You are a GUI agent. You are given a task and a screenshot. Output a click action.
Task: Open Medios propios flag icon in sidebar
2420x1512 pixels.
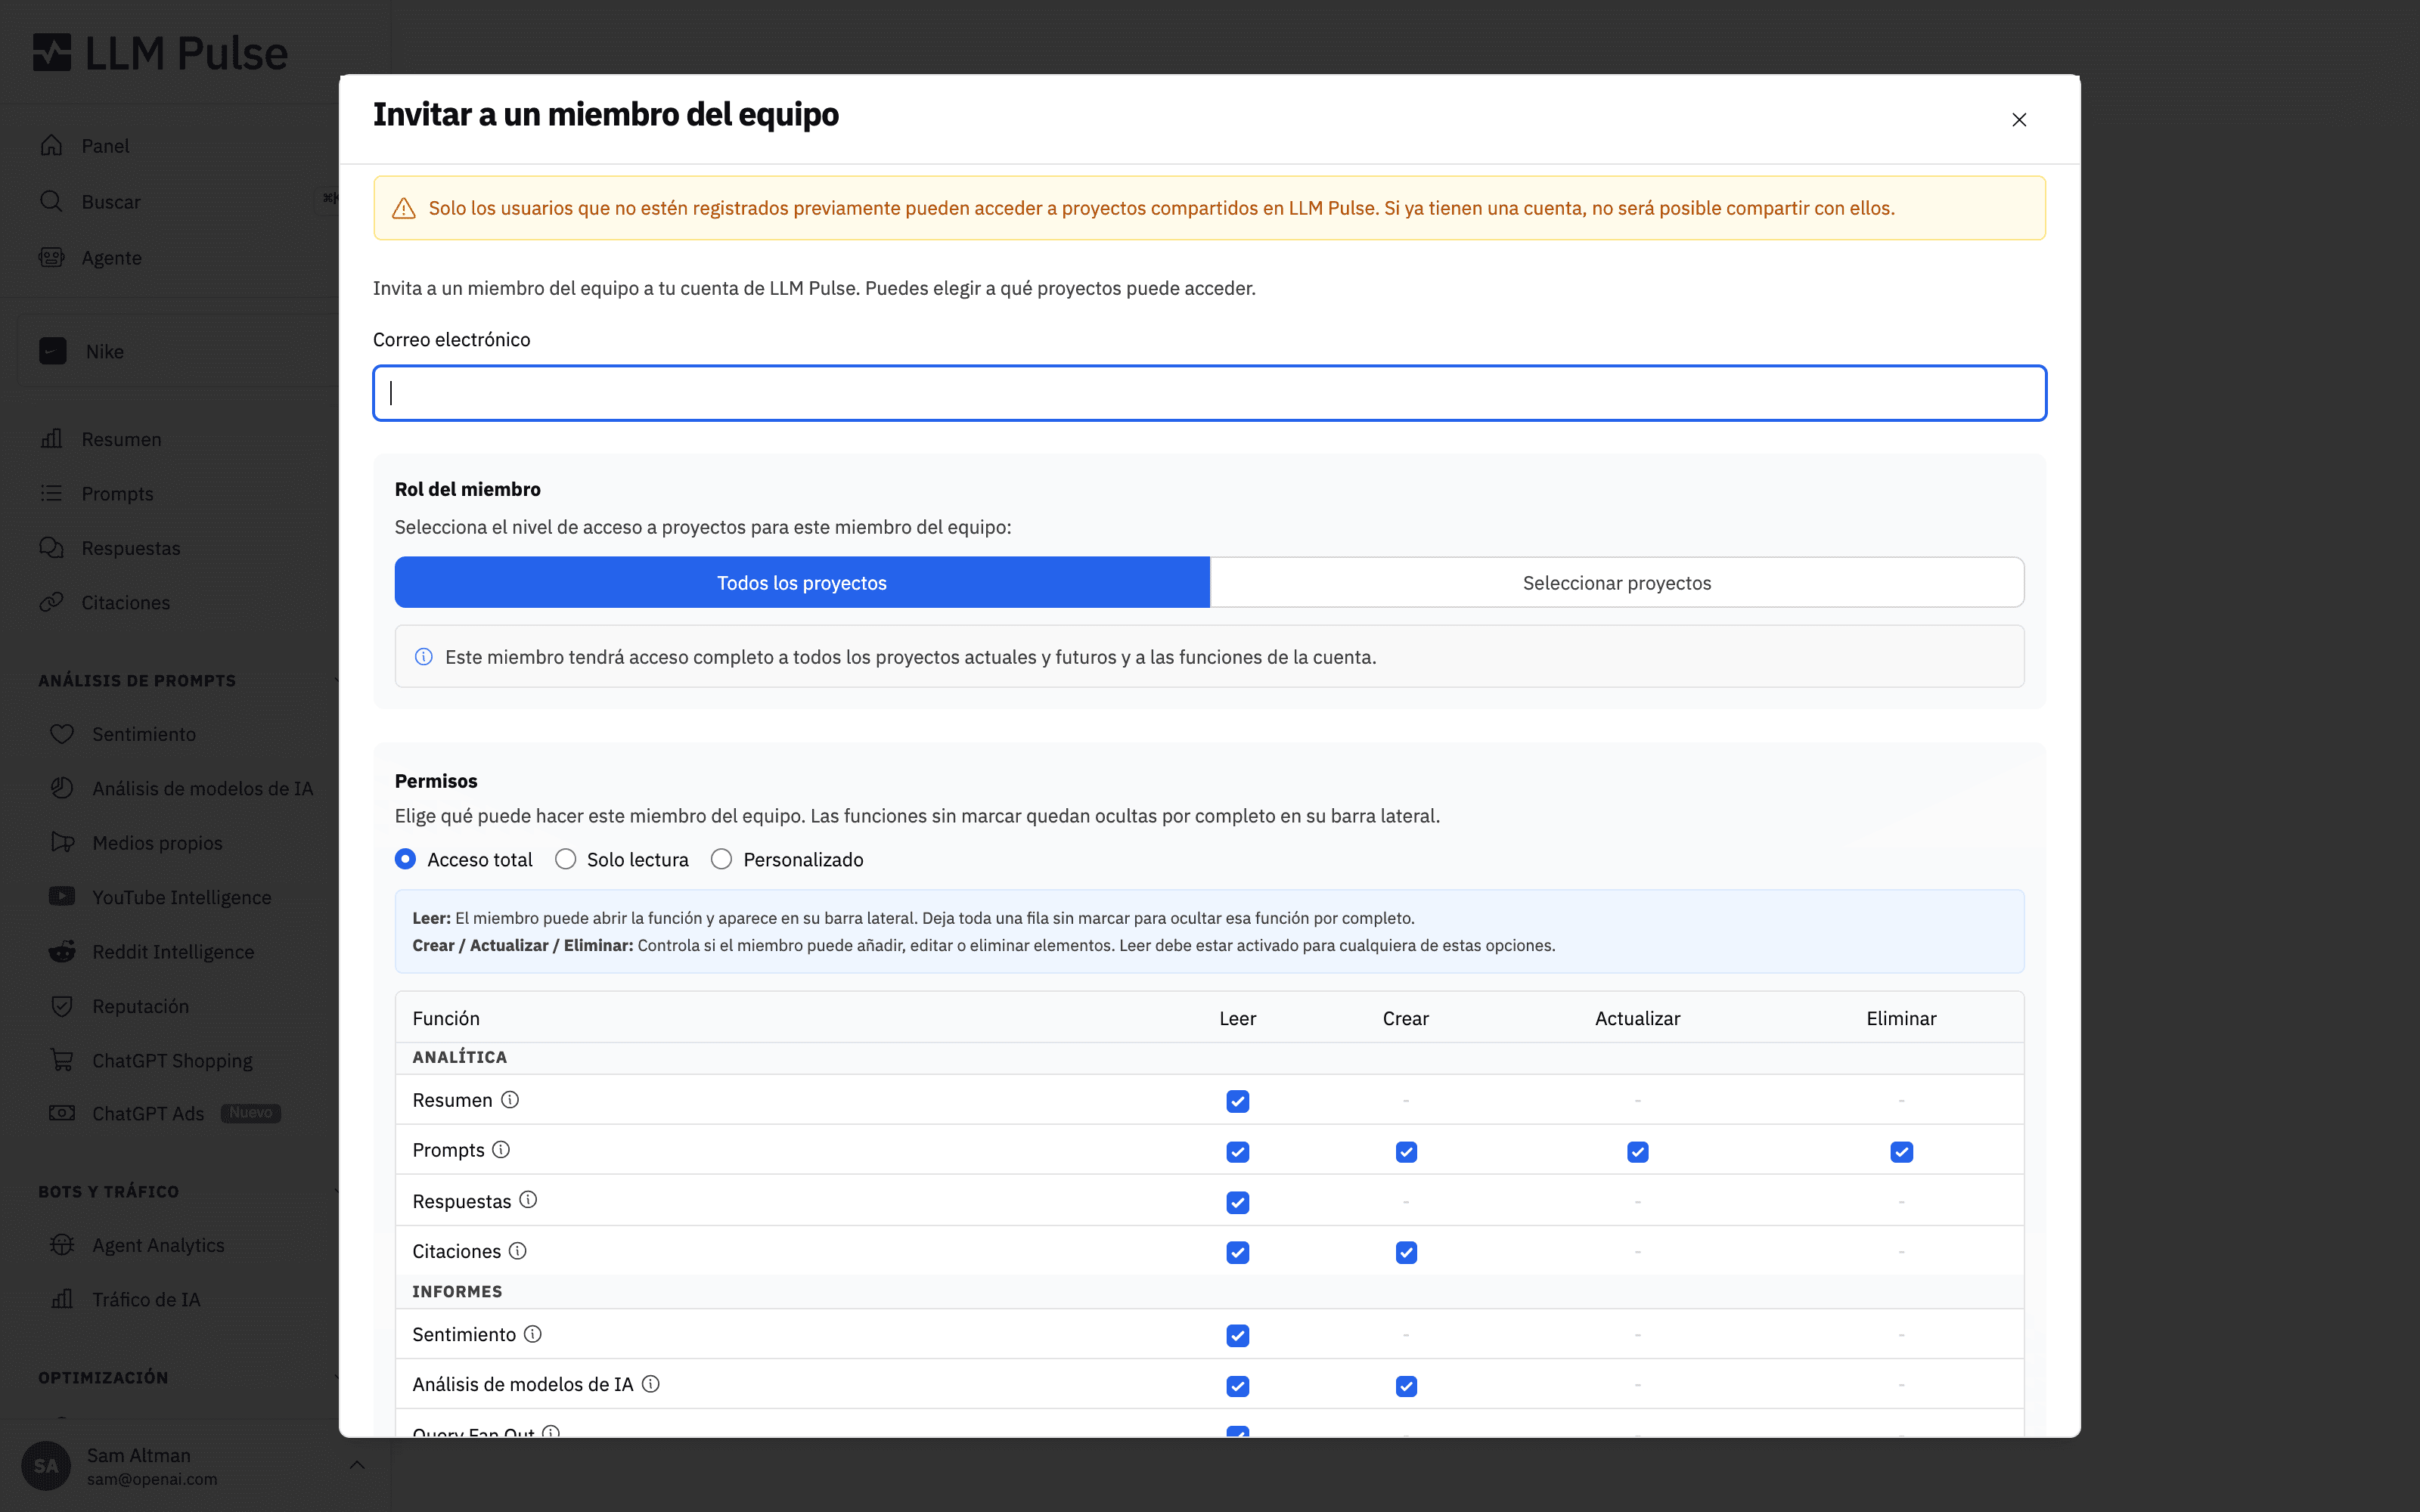click(62, 843)
